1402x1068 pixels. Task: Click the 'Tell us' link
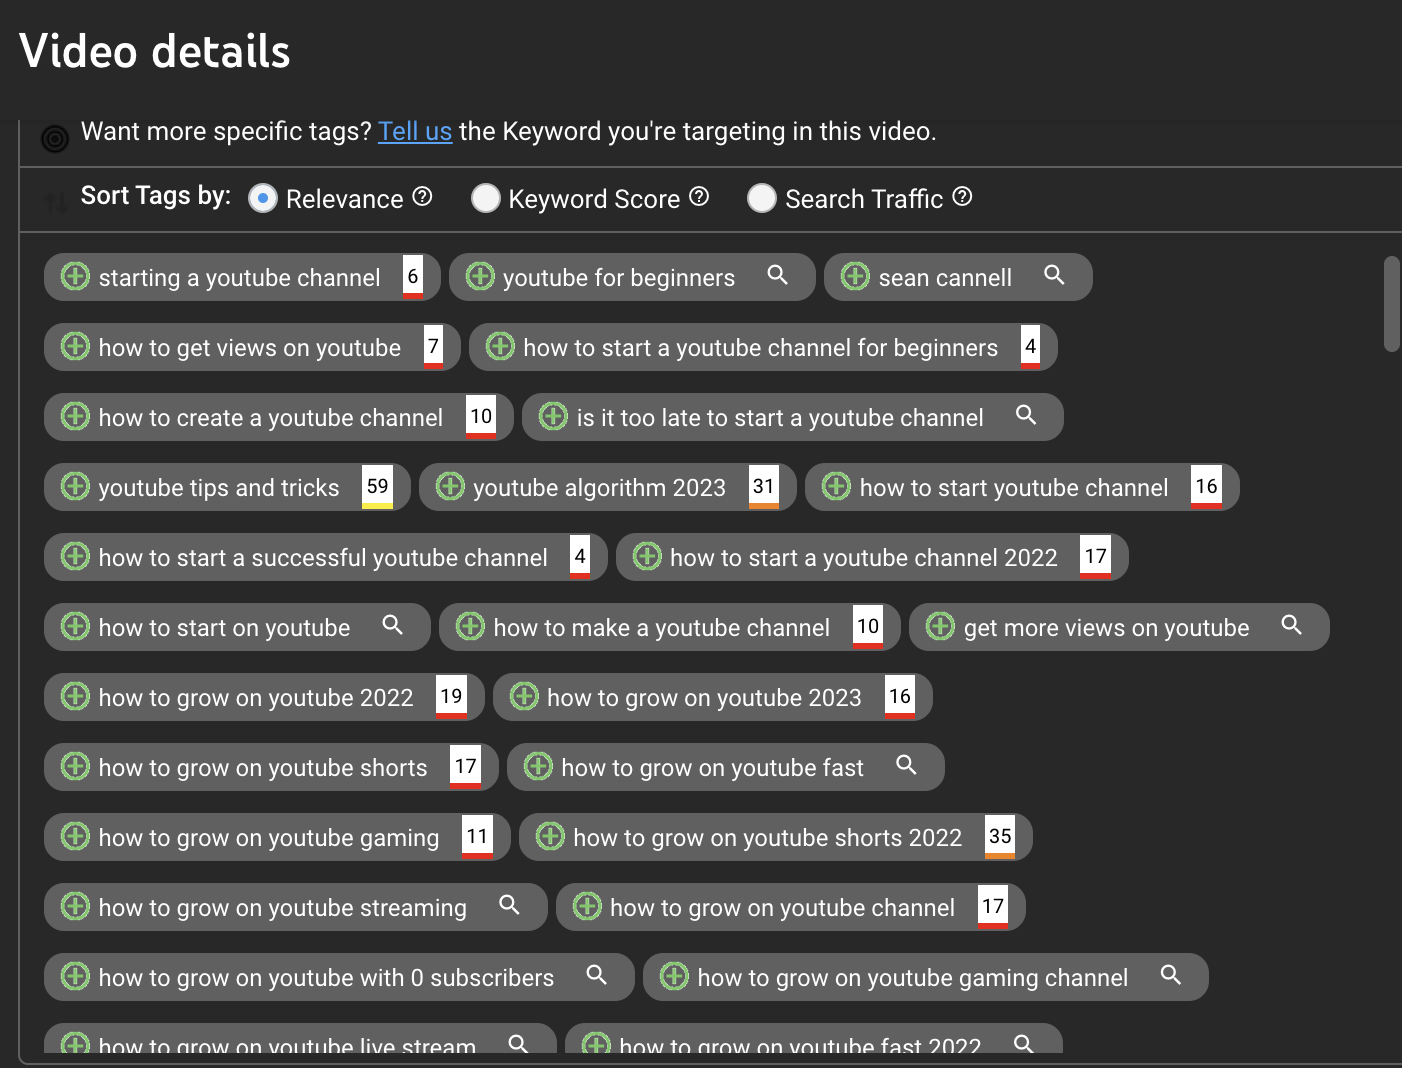click(x=415, y=131)
